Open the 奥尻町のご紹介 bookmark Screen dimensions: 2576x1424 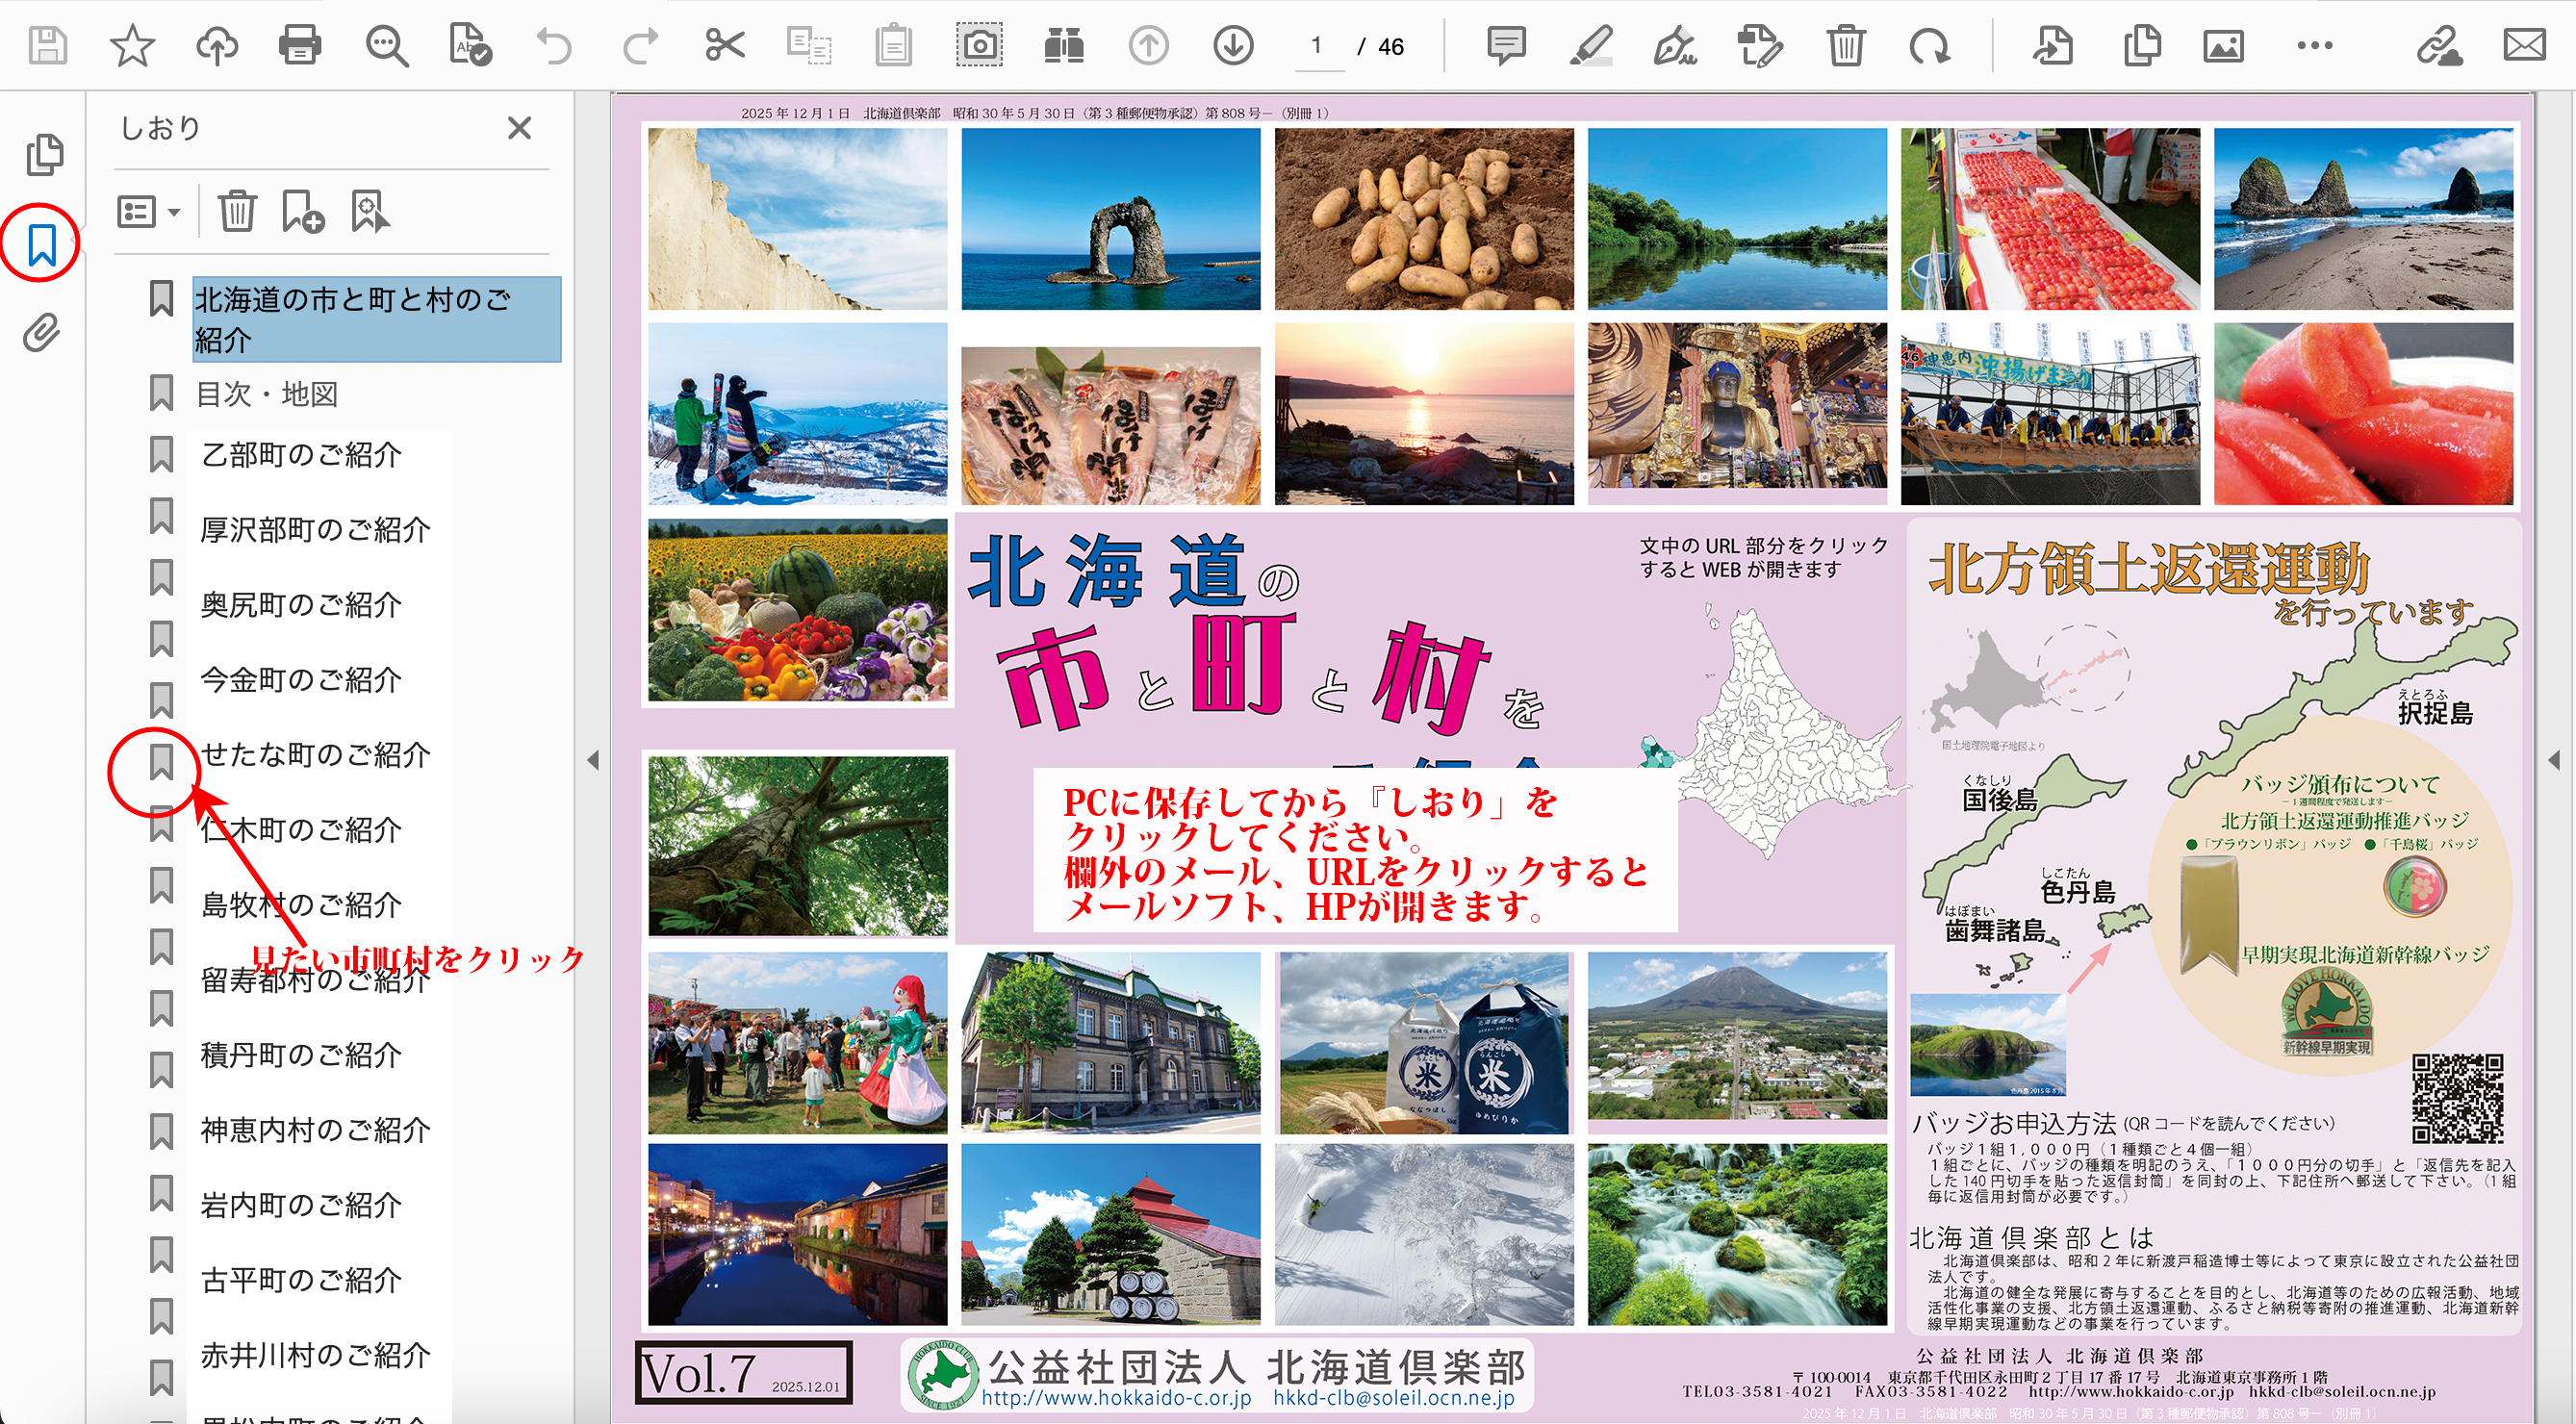[301, 605]
